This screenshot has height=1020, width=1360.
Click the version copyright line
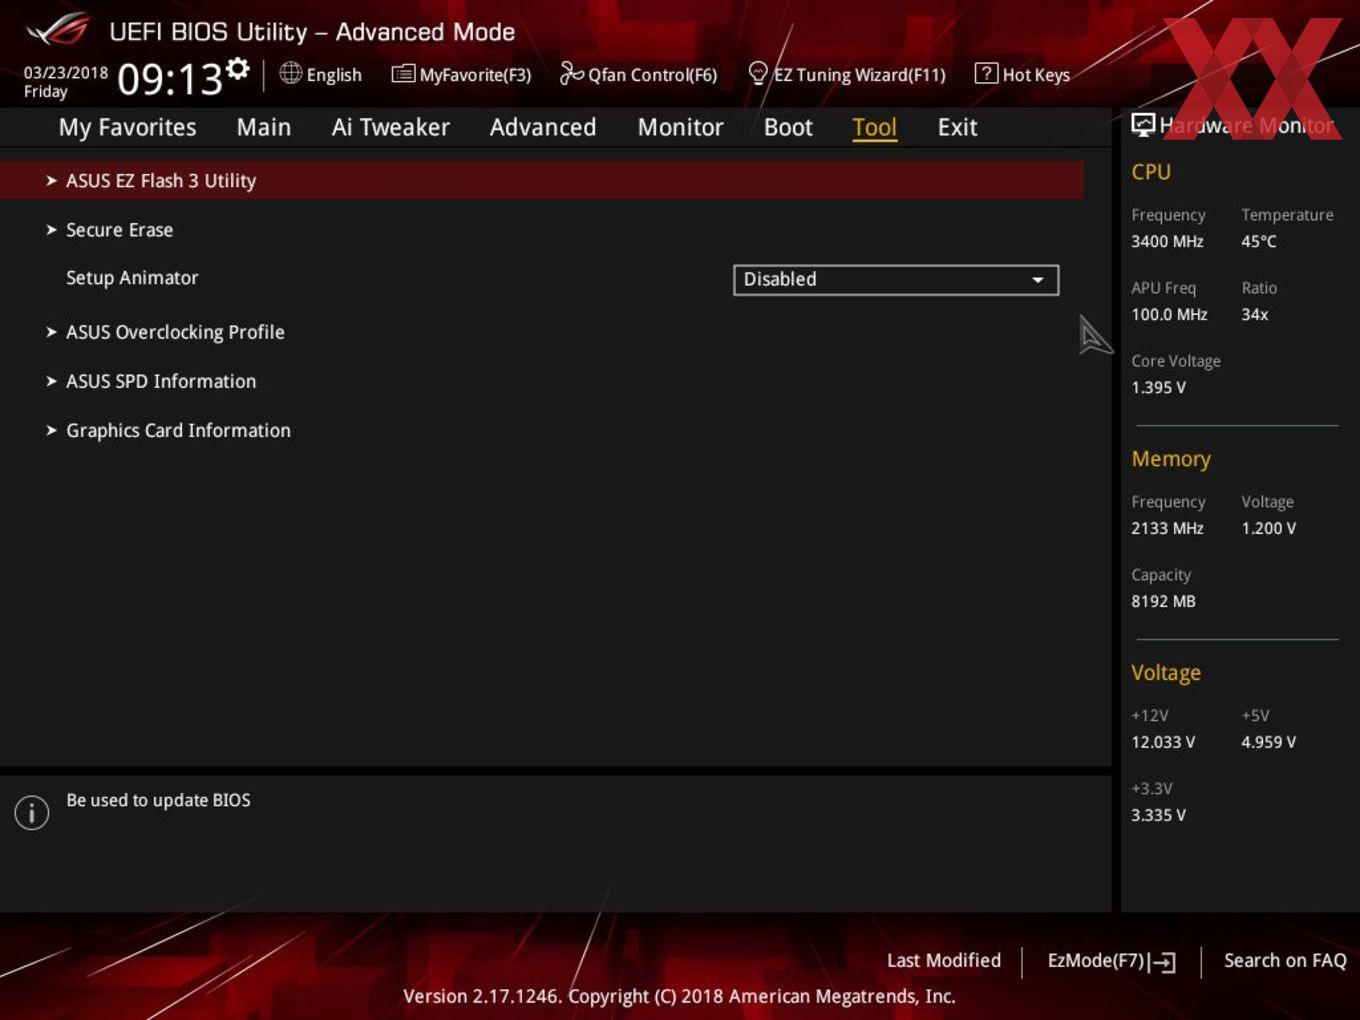[x=679, y=996]
